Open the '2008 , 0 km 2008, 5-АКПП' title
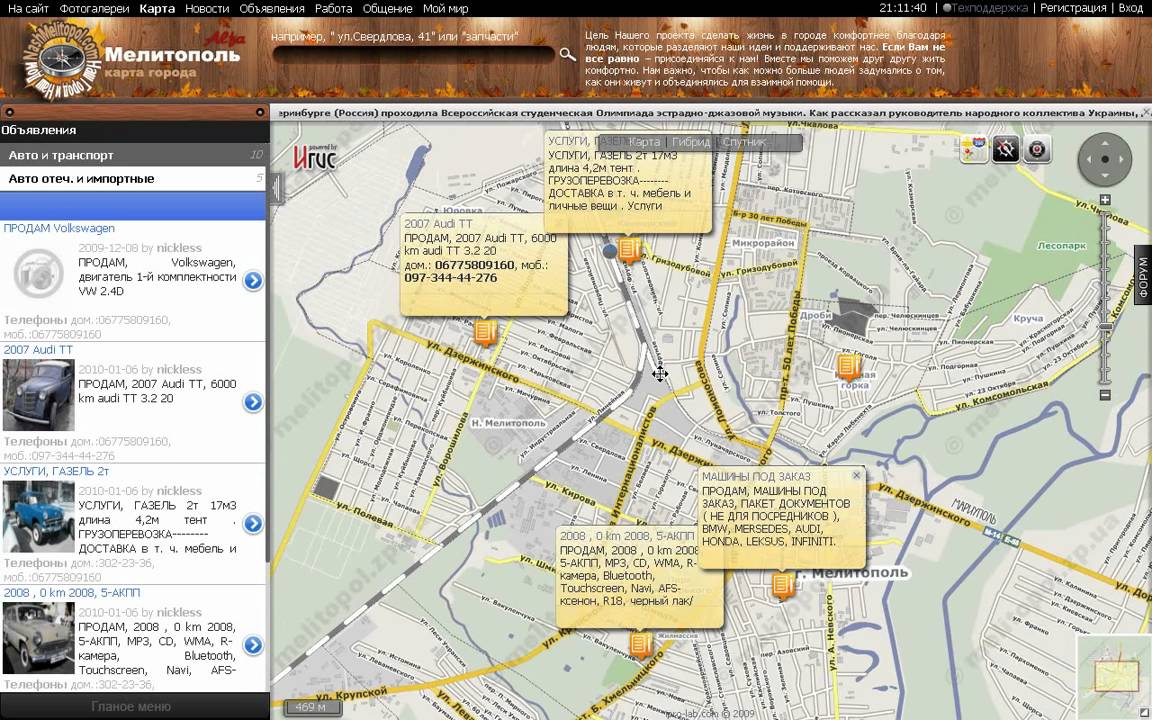This screenshot has width=1152, height=720. (72, 593)
